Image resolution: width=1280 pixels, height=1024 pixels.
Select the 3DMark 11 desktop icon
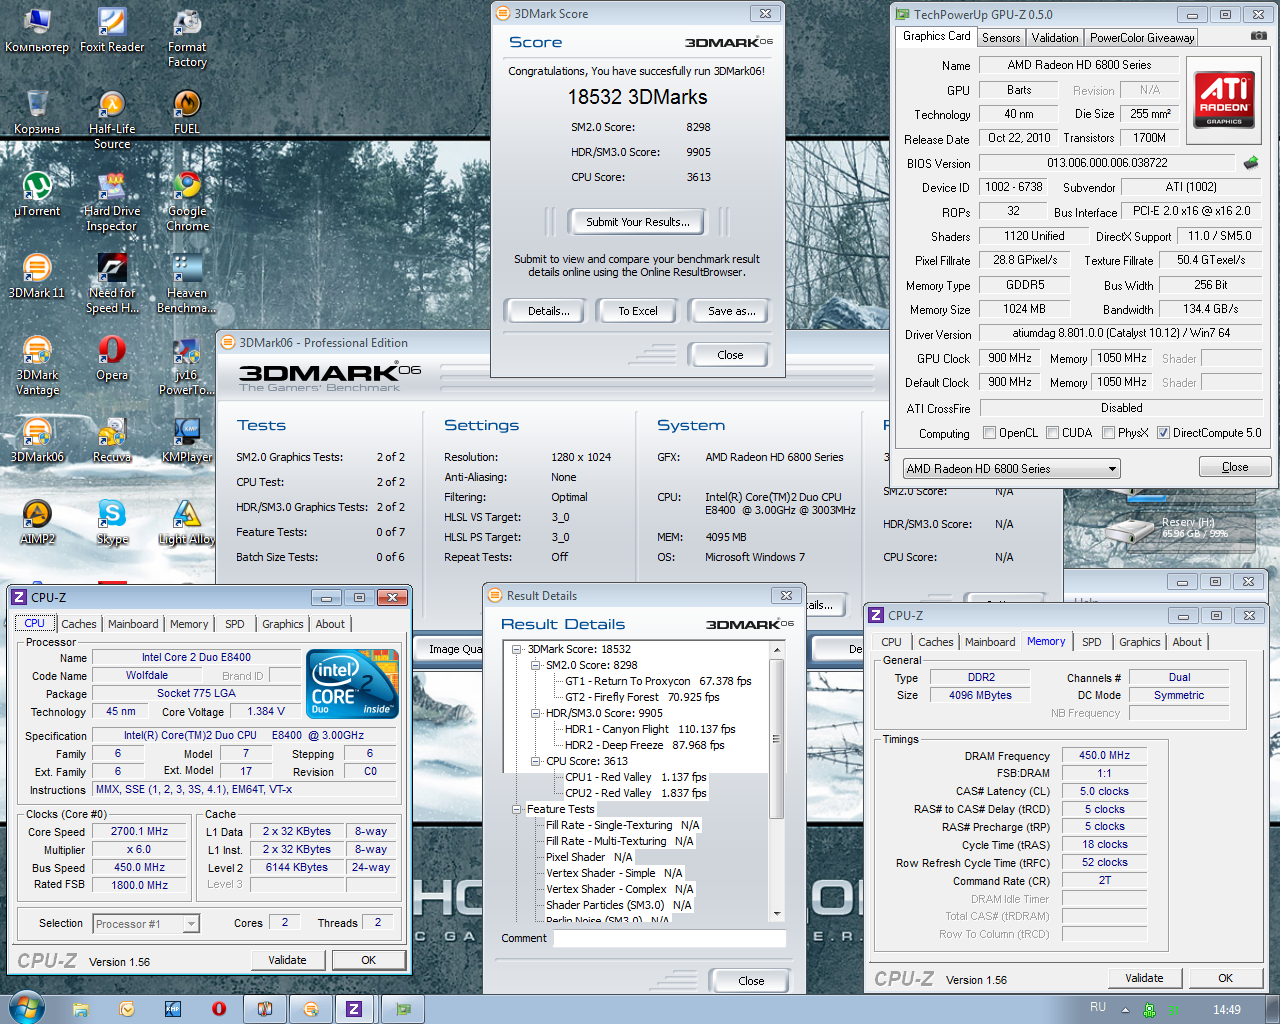37,276
